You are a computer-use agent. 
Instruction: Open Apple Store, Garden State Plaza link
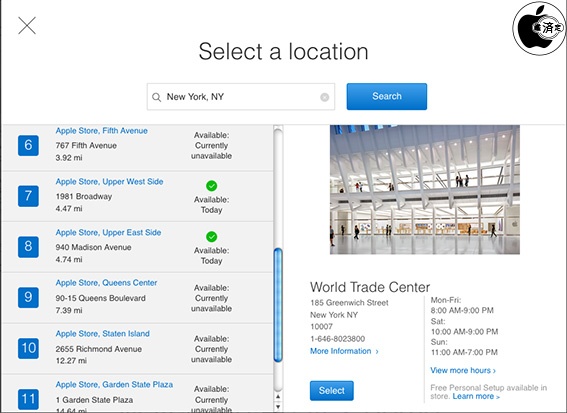point(114,384)
